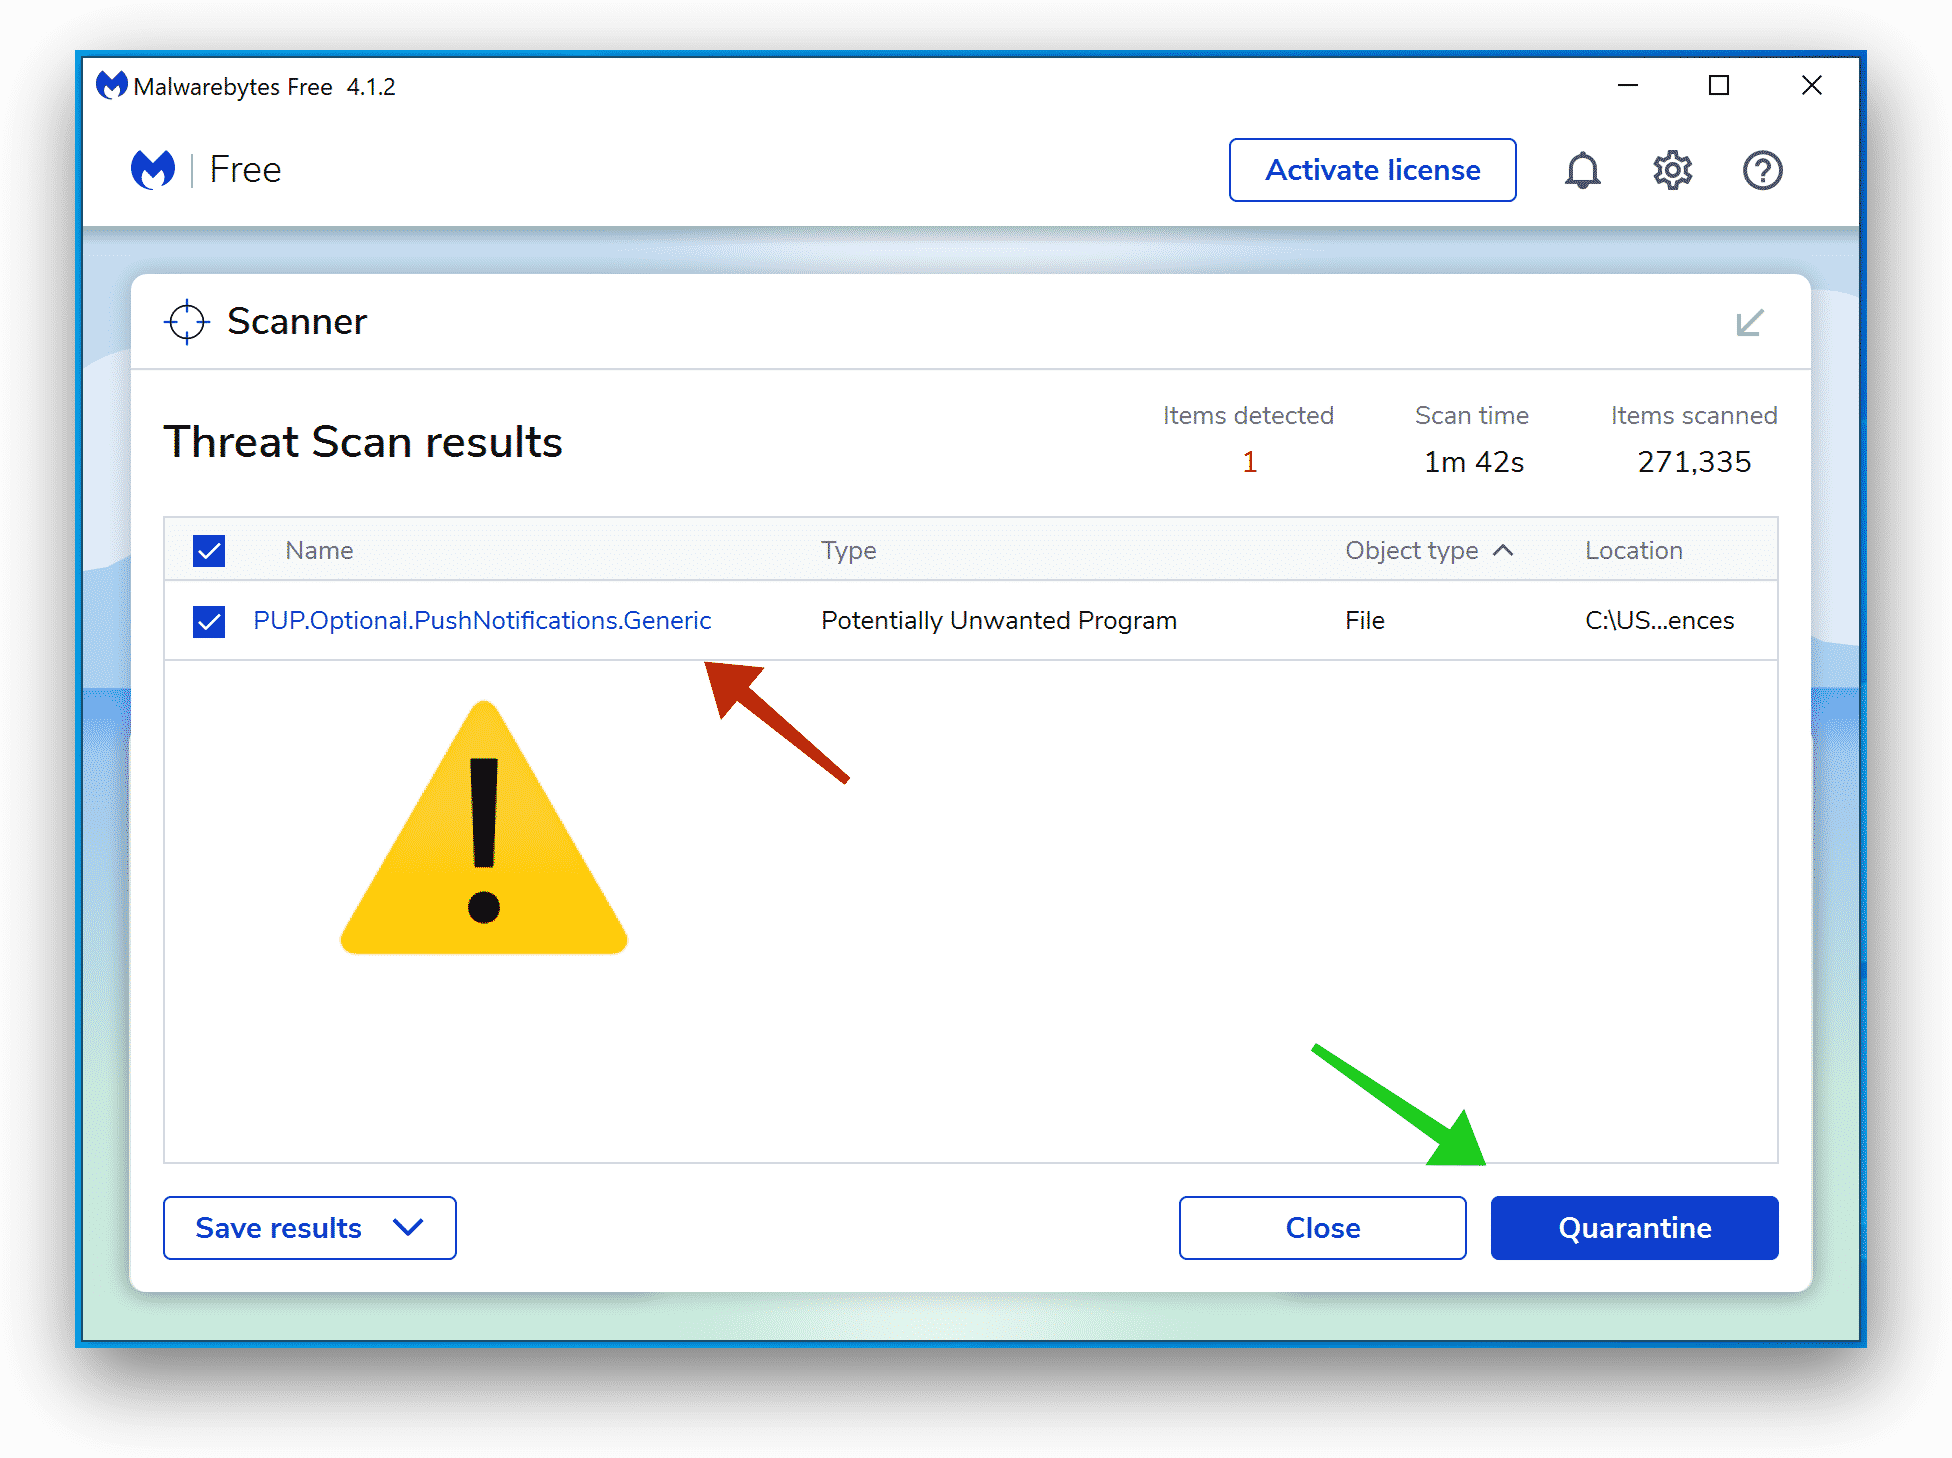Maximize the Malwarebytes window
Viewport: 1952px width, 1458px height.
pyautogui.click(x=1718, y=86)
